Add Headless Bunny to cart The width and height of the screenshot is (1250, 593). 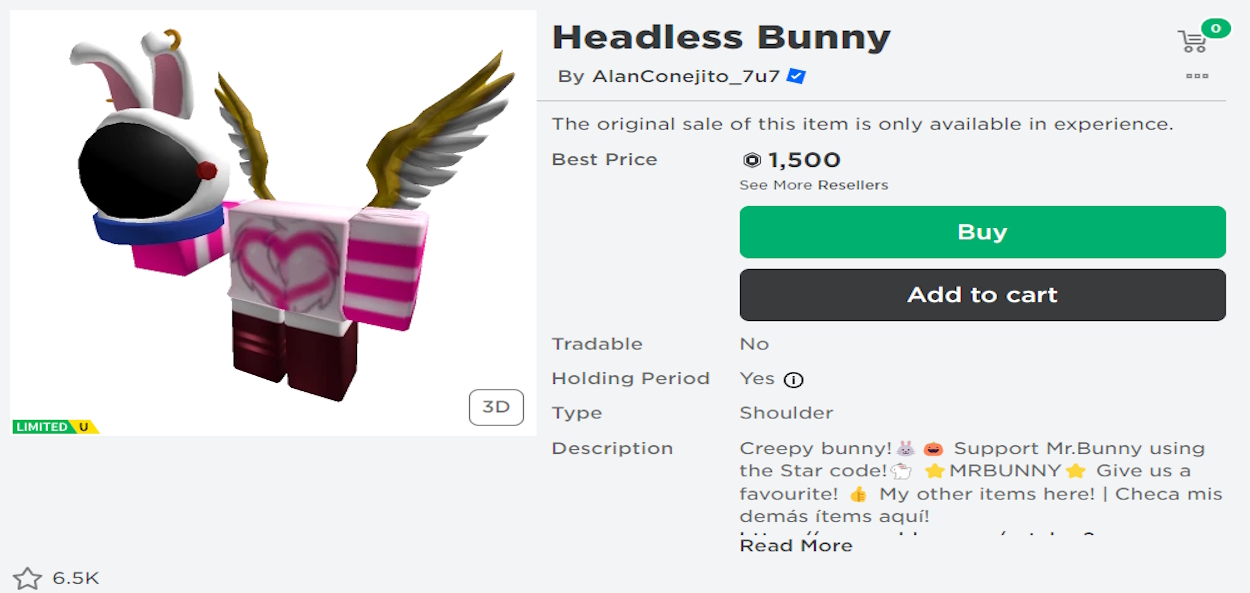click(x=982, y=294)
